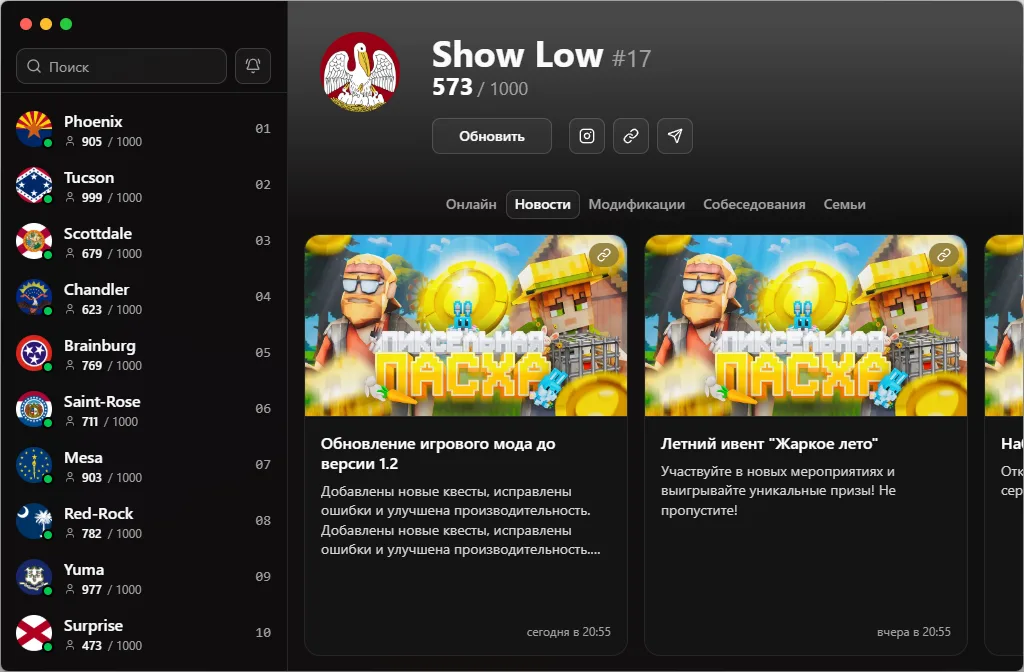
Task: Open the Telegram paper plane icon
Action: (x=675, y=136)
